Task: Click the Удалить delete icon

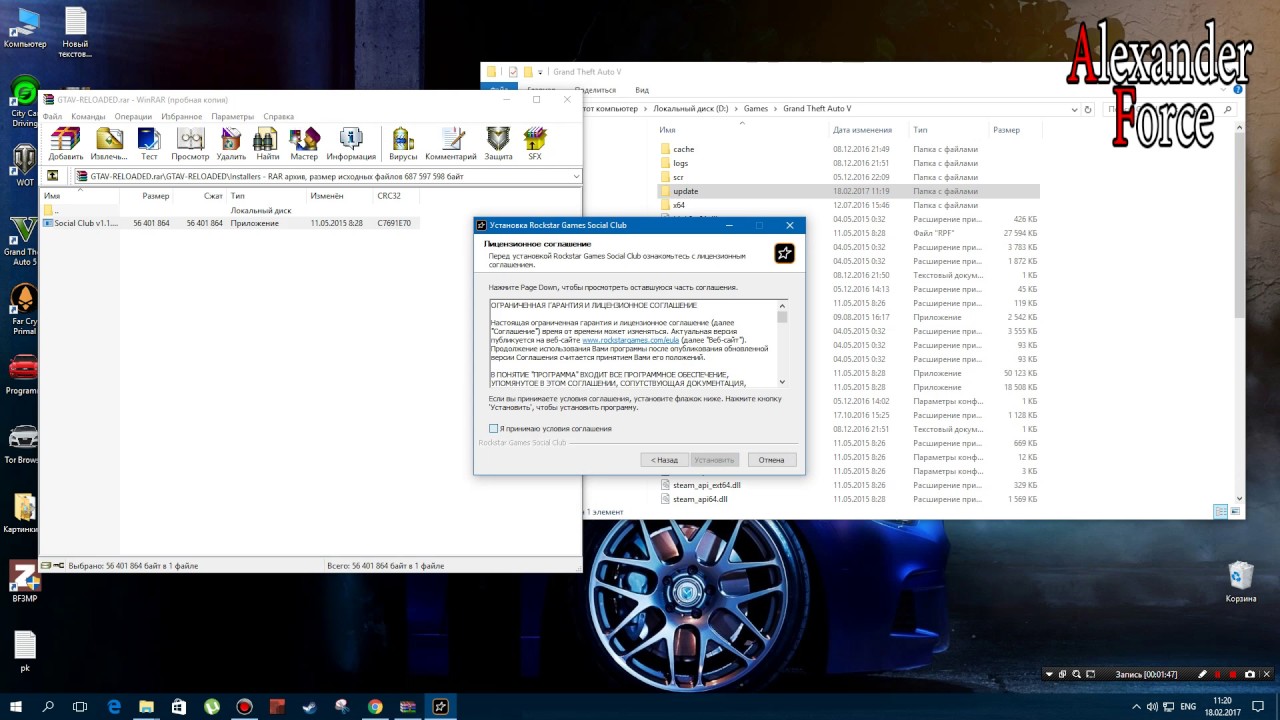Action: [231, 143]
